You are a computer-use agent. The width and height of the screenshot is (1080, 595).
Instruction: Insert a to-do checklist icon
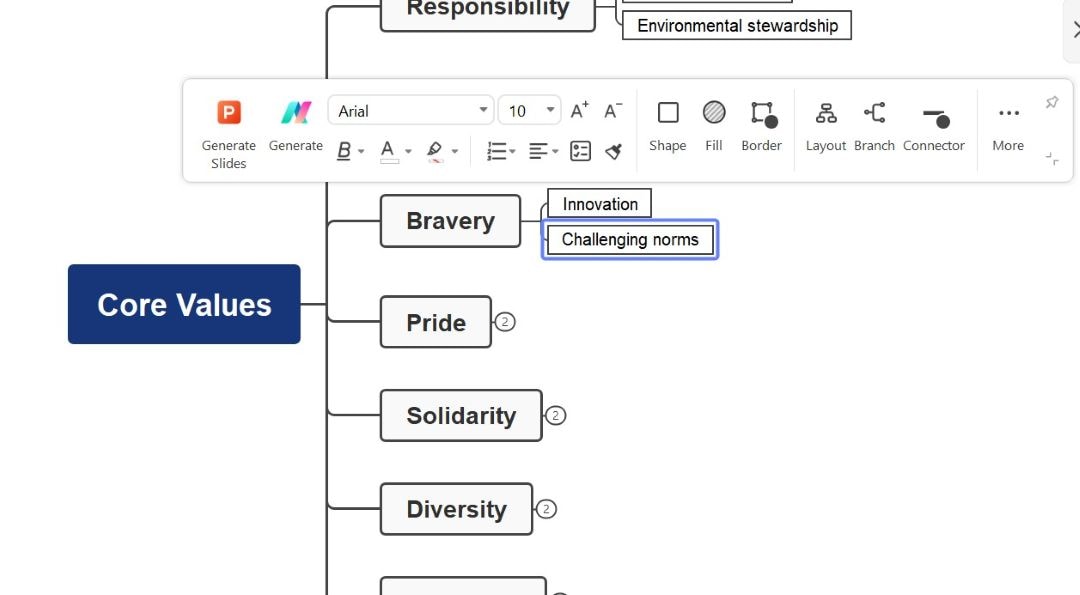[x=581, y=151]
